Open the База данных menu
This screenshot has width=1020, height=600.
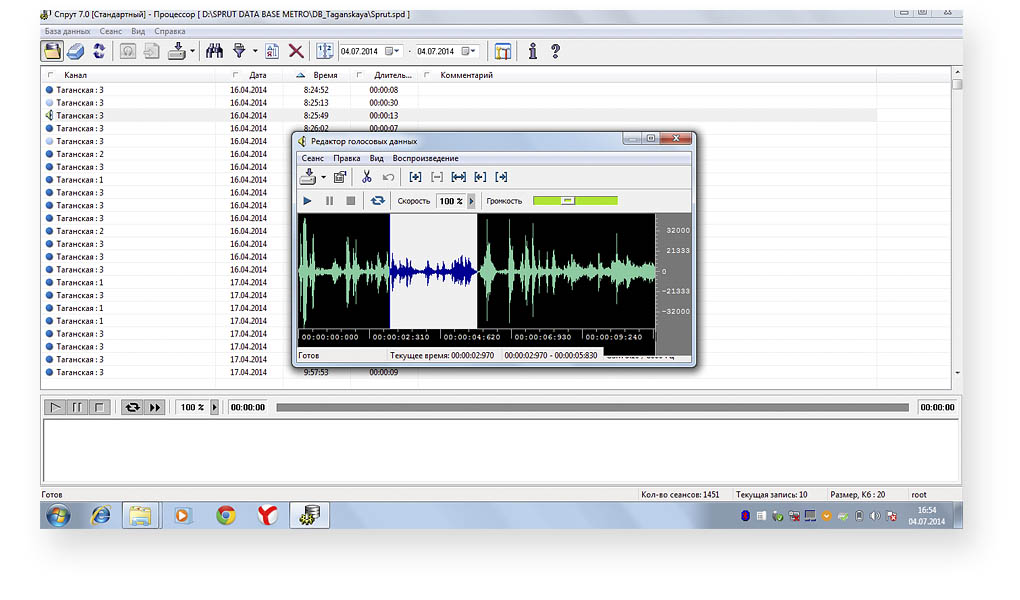(x=67, y=31)
